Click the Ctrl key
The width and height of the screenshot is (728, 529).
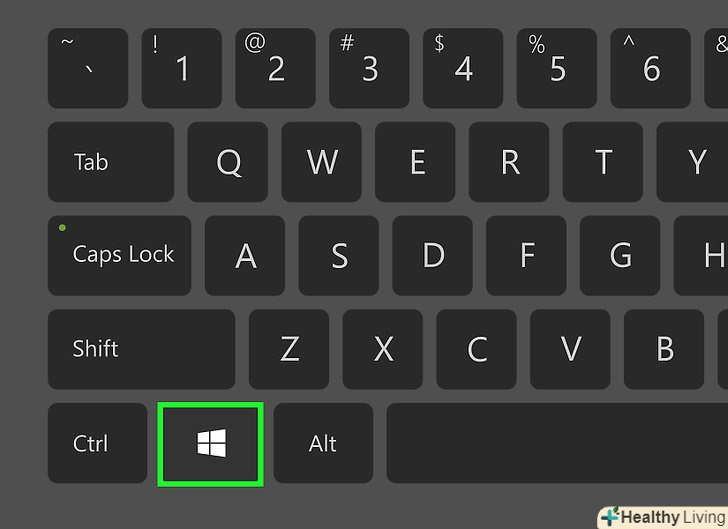(x=98, y=443)
